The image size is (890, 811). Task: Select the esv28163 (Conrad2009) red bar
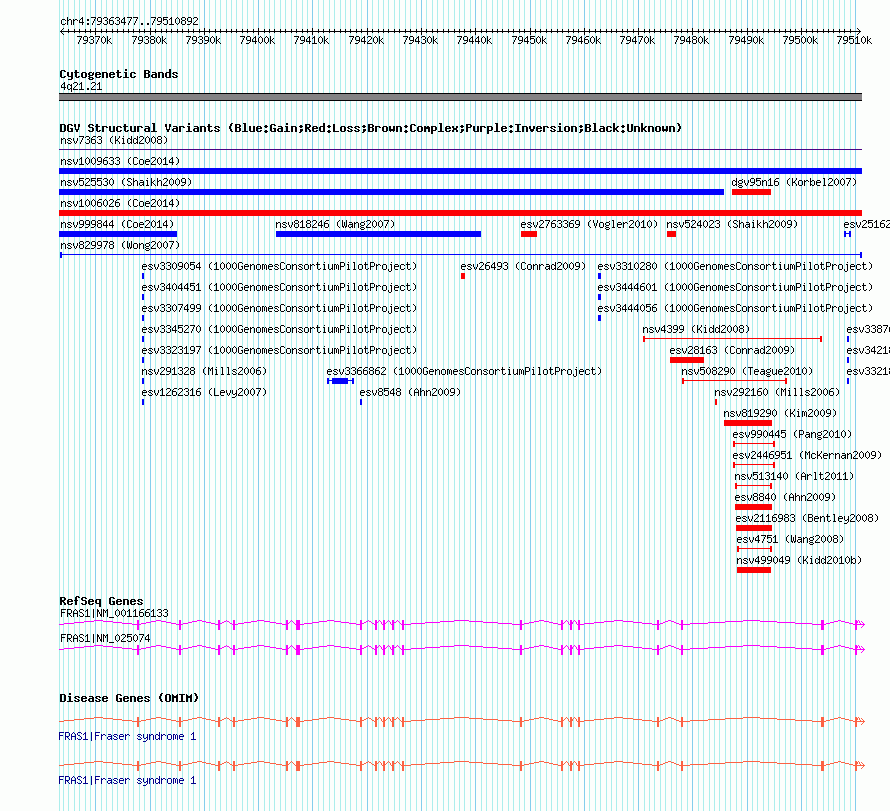tap(687, 360)
